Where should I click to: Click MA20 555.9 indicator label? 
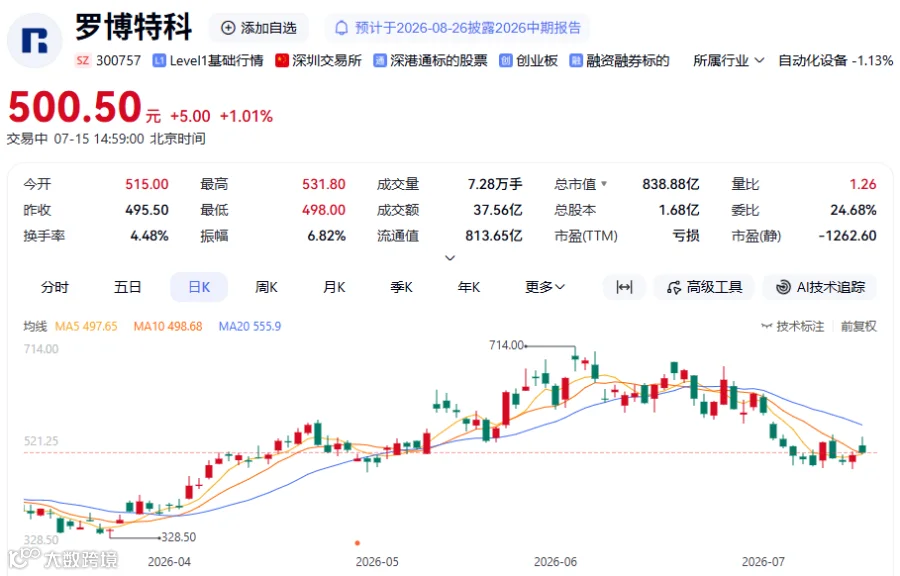click(x=250, y=326)
